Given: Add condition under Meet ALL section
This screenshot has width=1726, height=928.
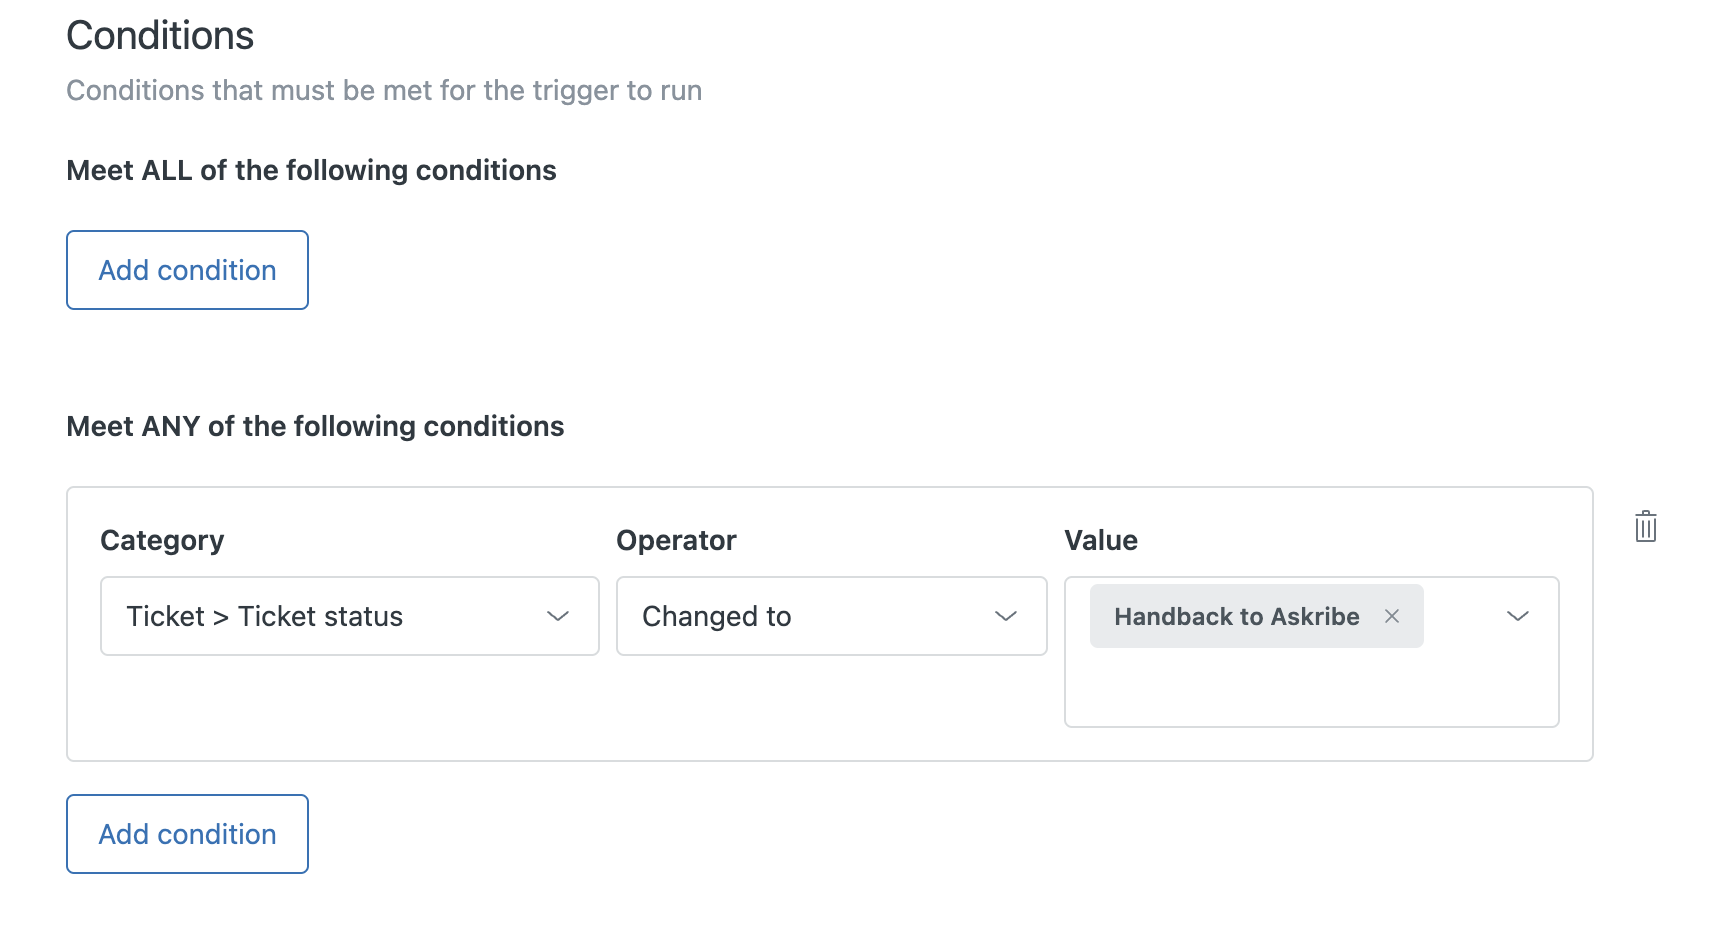Looking at the screenshot, I should pyautogui.click(x=187, y=270).
